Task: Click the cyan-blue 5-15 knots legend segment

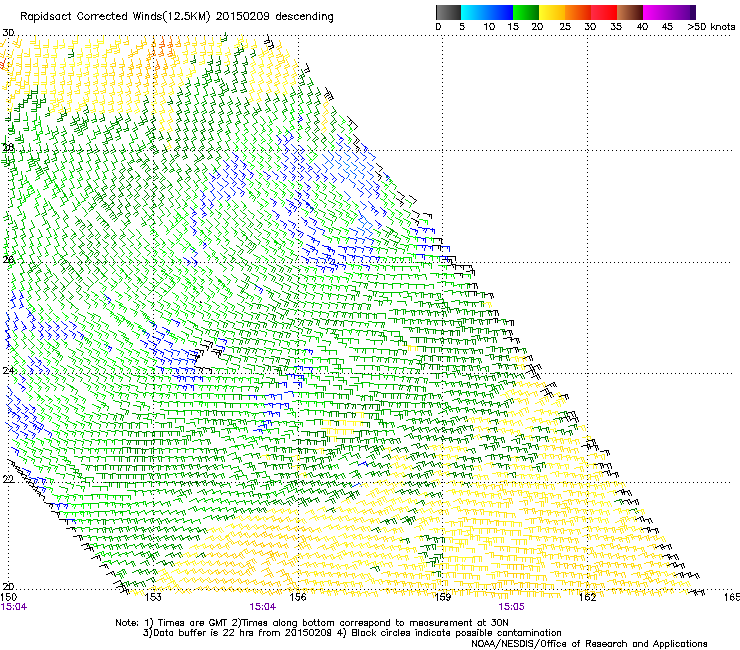Action: pyautogui.click(x=487, y=12)
